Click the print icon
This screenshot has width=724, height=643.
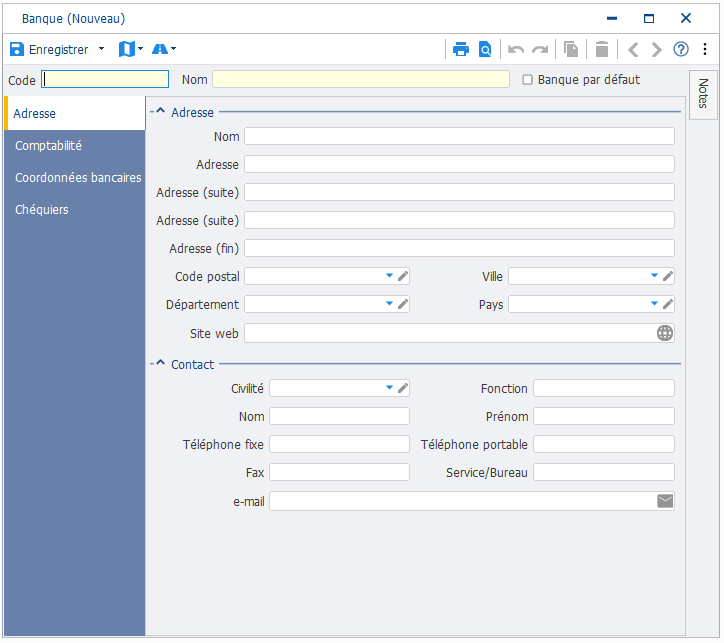click(461, 49)
